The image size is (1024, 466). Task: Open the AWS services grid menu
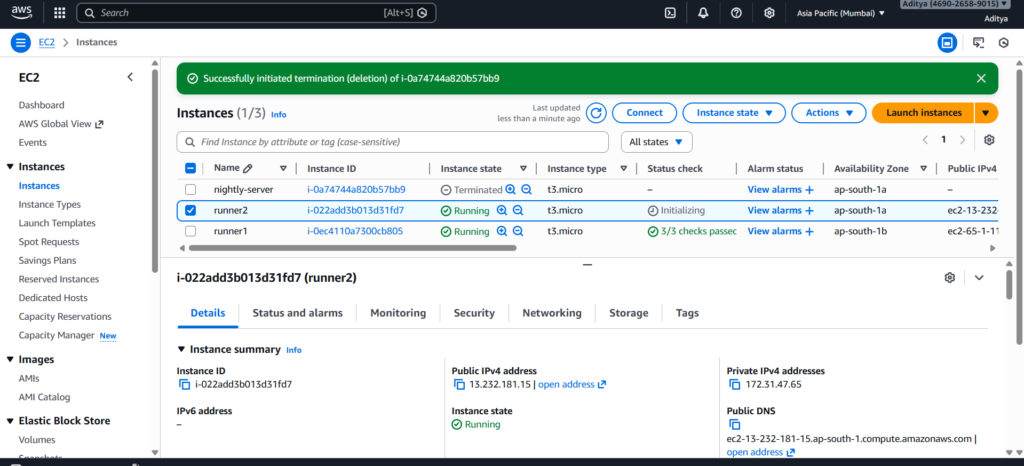[x=59, y=13]
